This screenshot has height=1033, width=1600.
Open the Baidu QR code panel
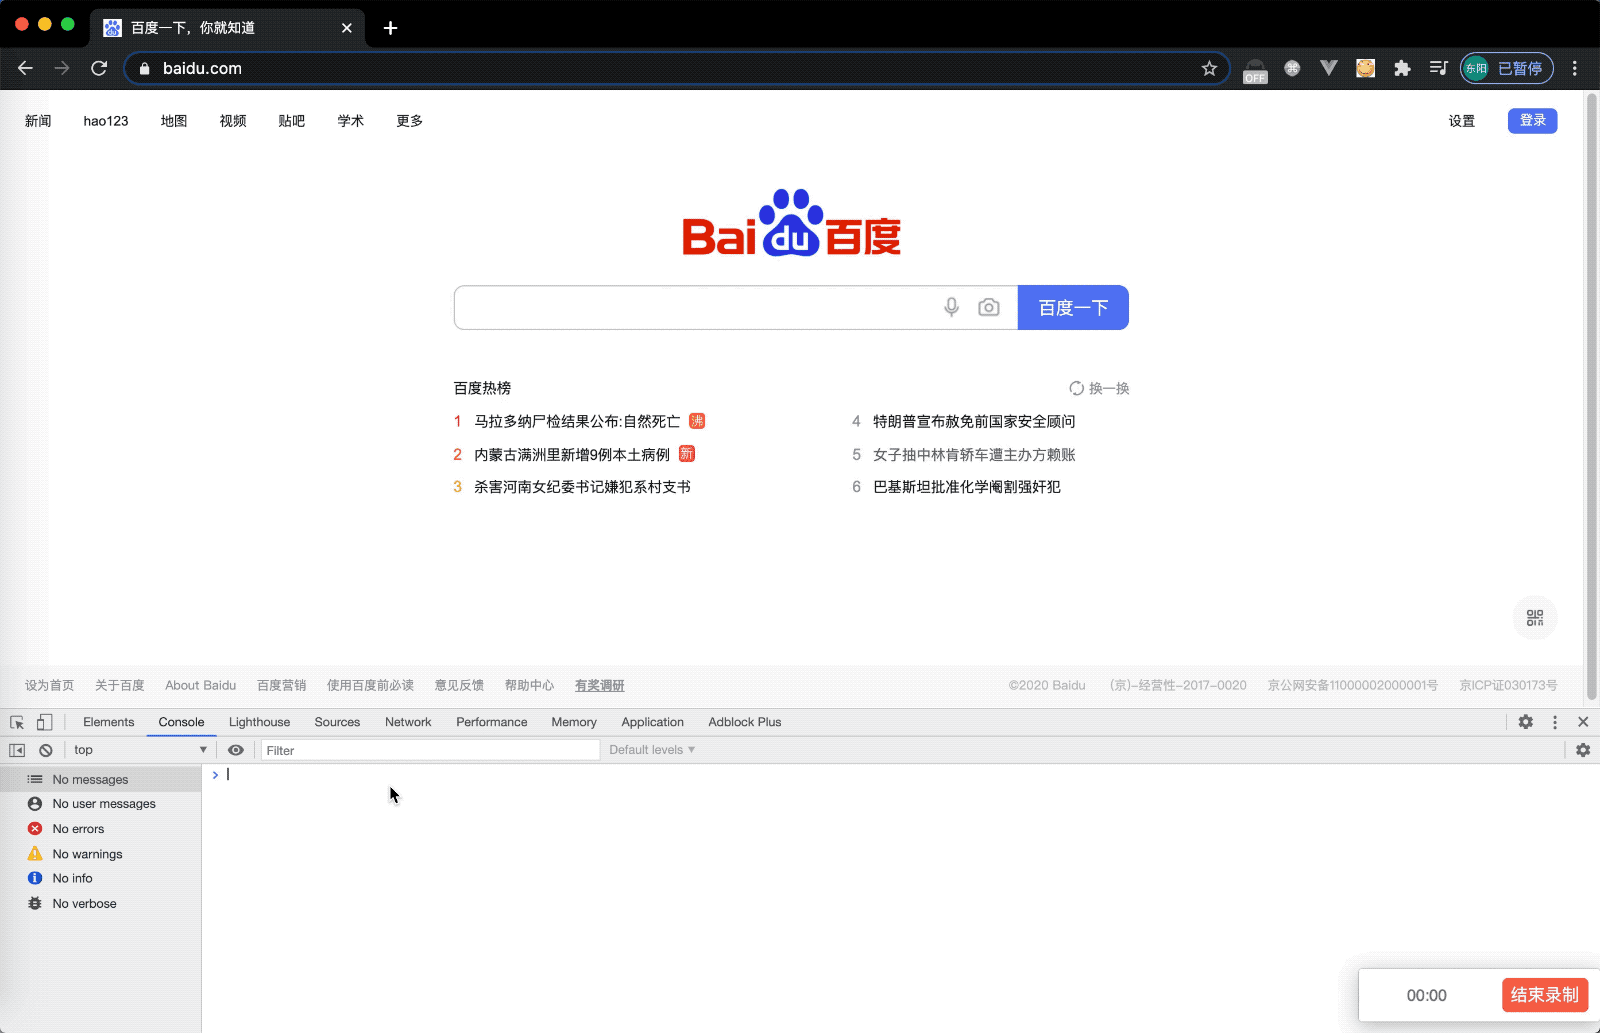click(1534, 617)
